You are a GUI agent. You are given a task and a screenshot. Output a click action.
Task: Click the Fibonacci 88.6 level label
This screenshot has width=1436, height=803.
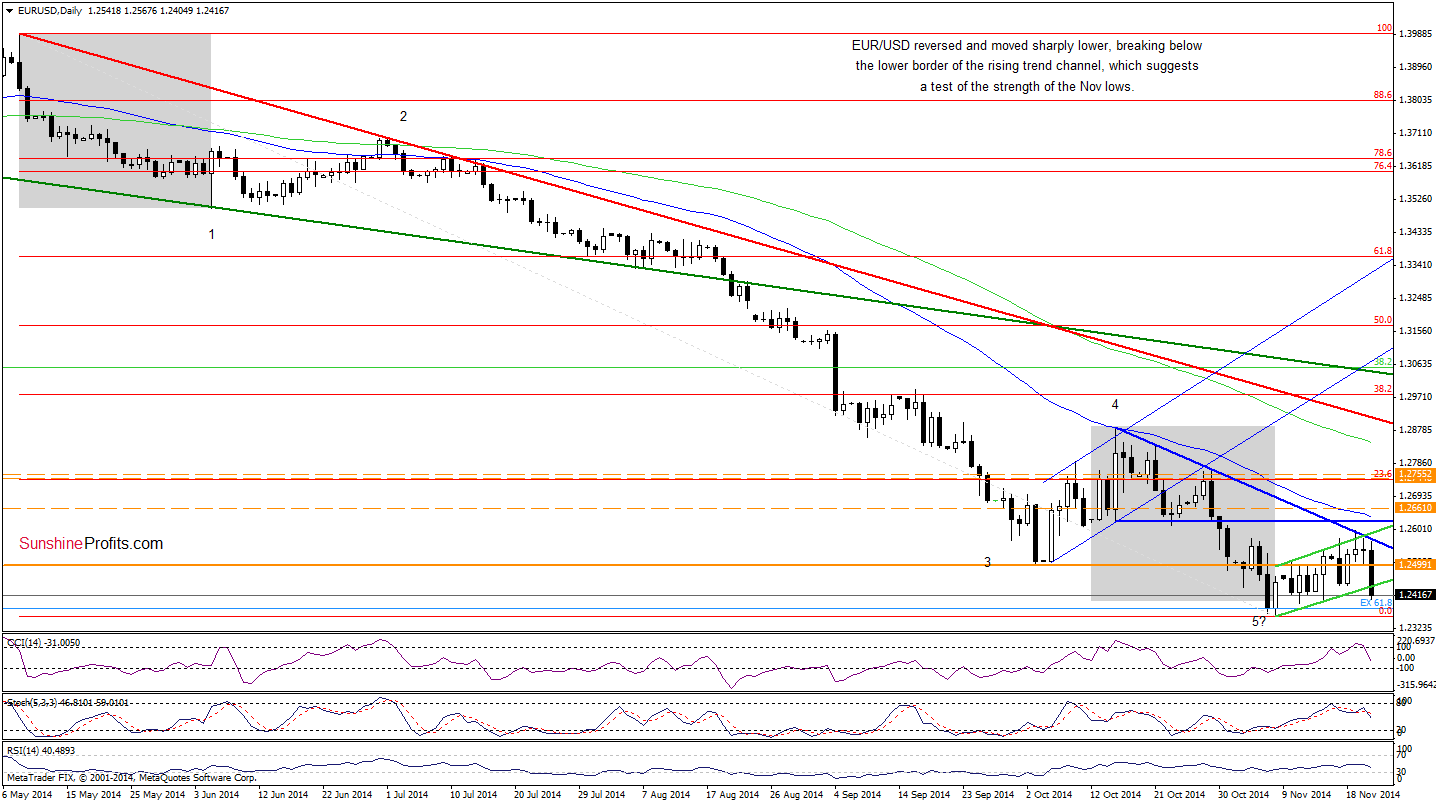[x=1384, y=96]
